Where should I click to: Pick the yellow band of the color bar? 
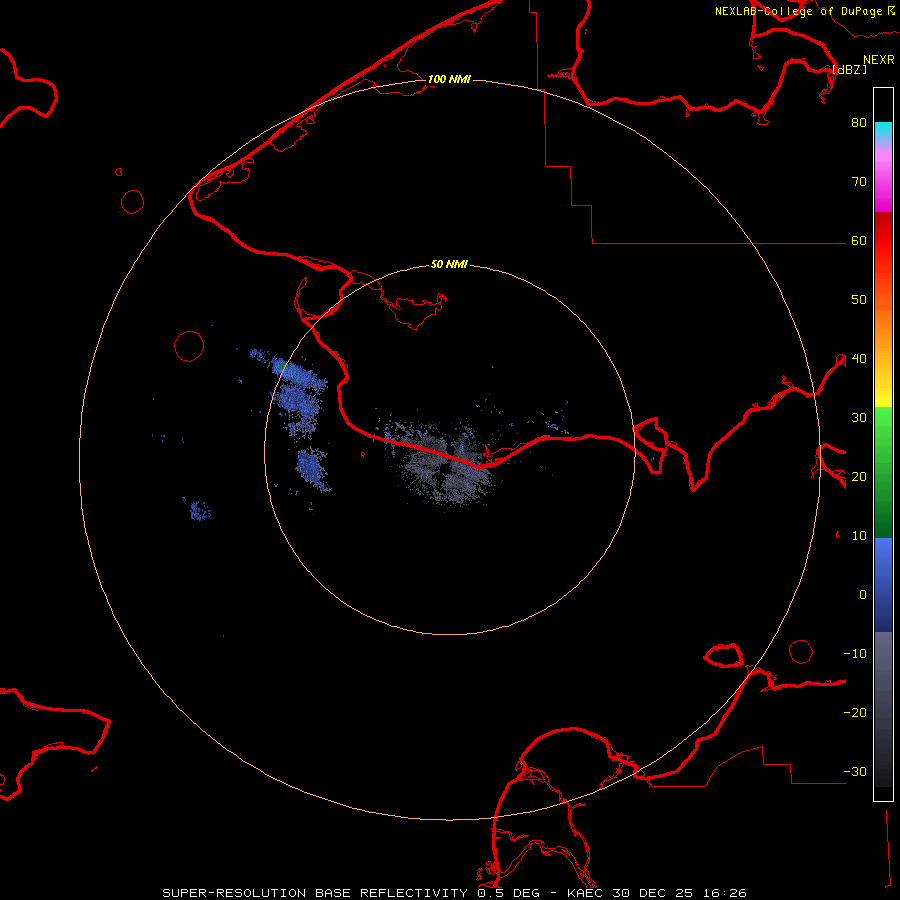coord(883,396)
